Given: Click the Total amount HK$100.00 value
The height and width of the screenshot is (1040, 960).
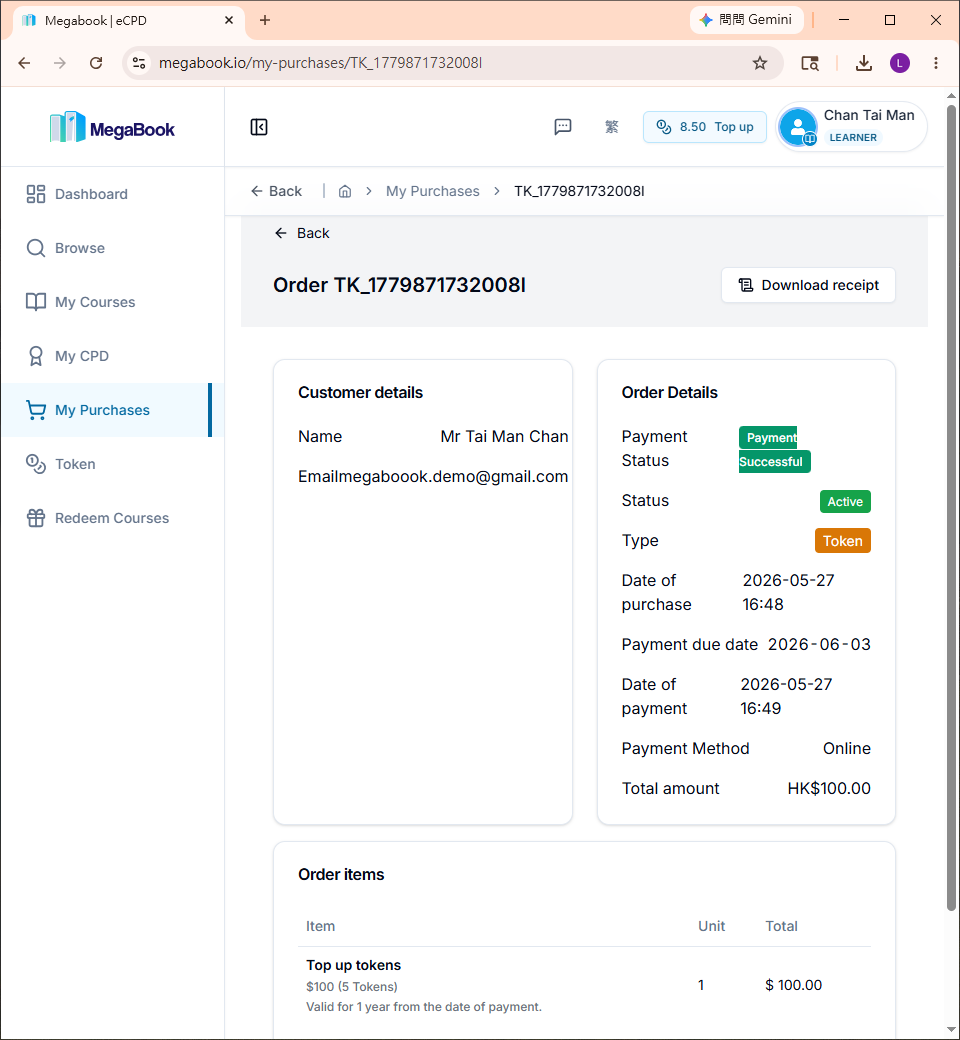Looking at the screenshot, I should click(829, 788).
